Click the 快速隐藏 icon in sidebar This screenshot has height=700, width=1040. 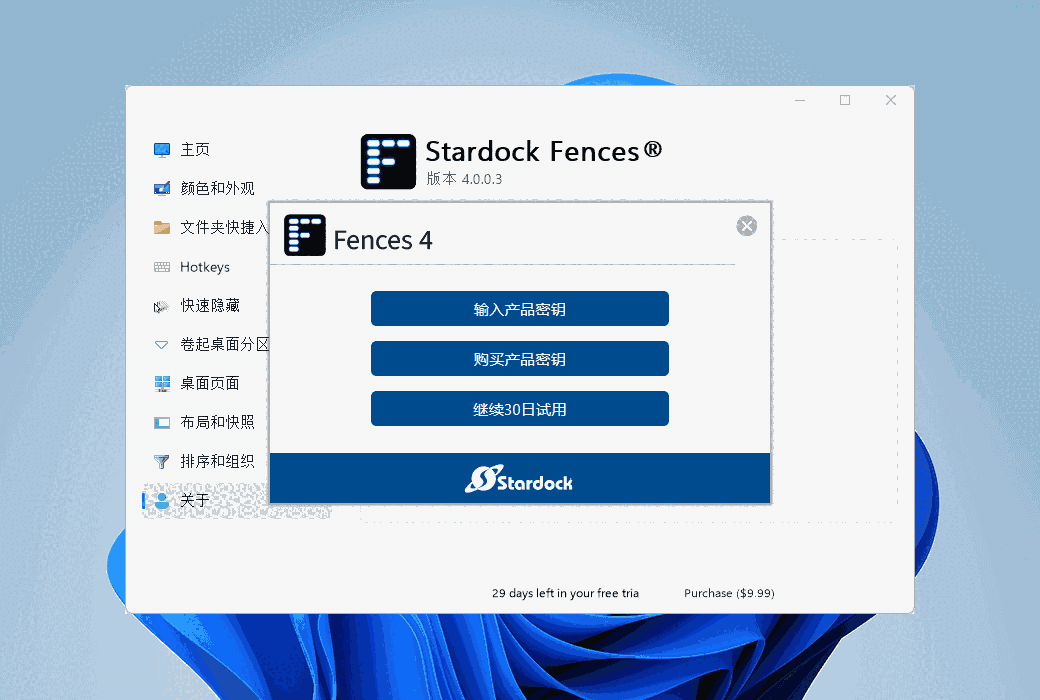coord(161,307)
